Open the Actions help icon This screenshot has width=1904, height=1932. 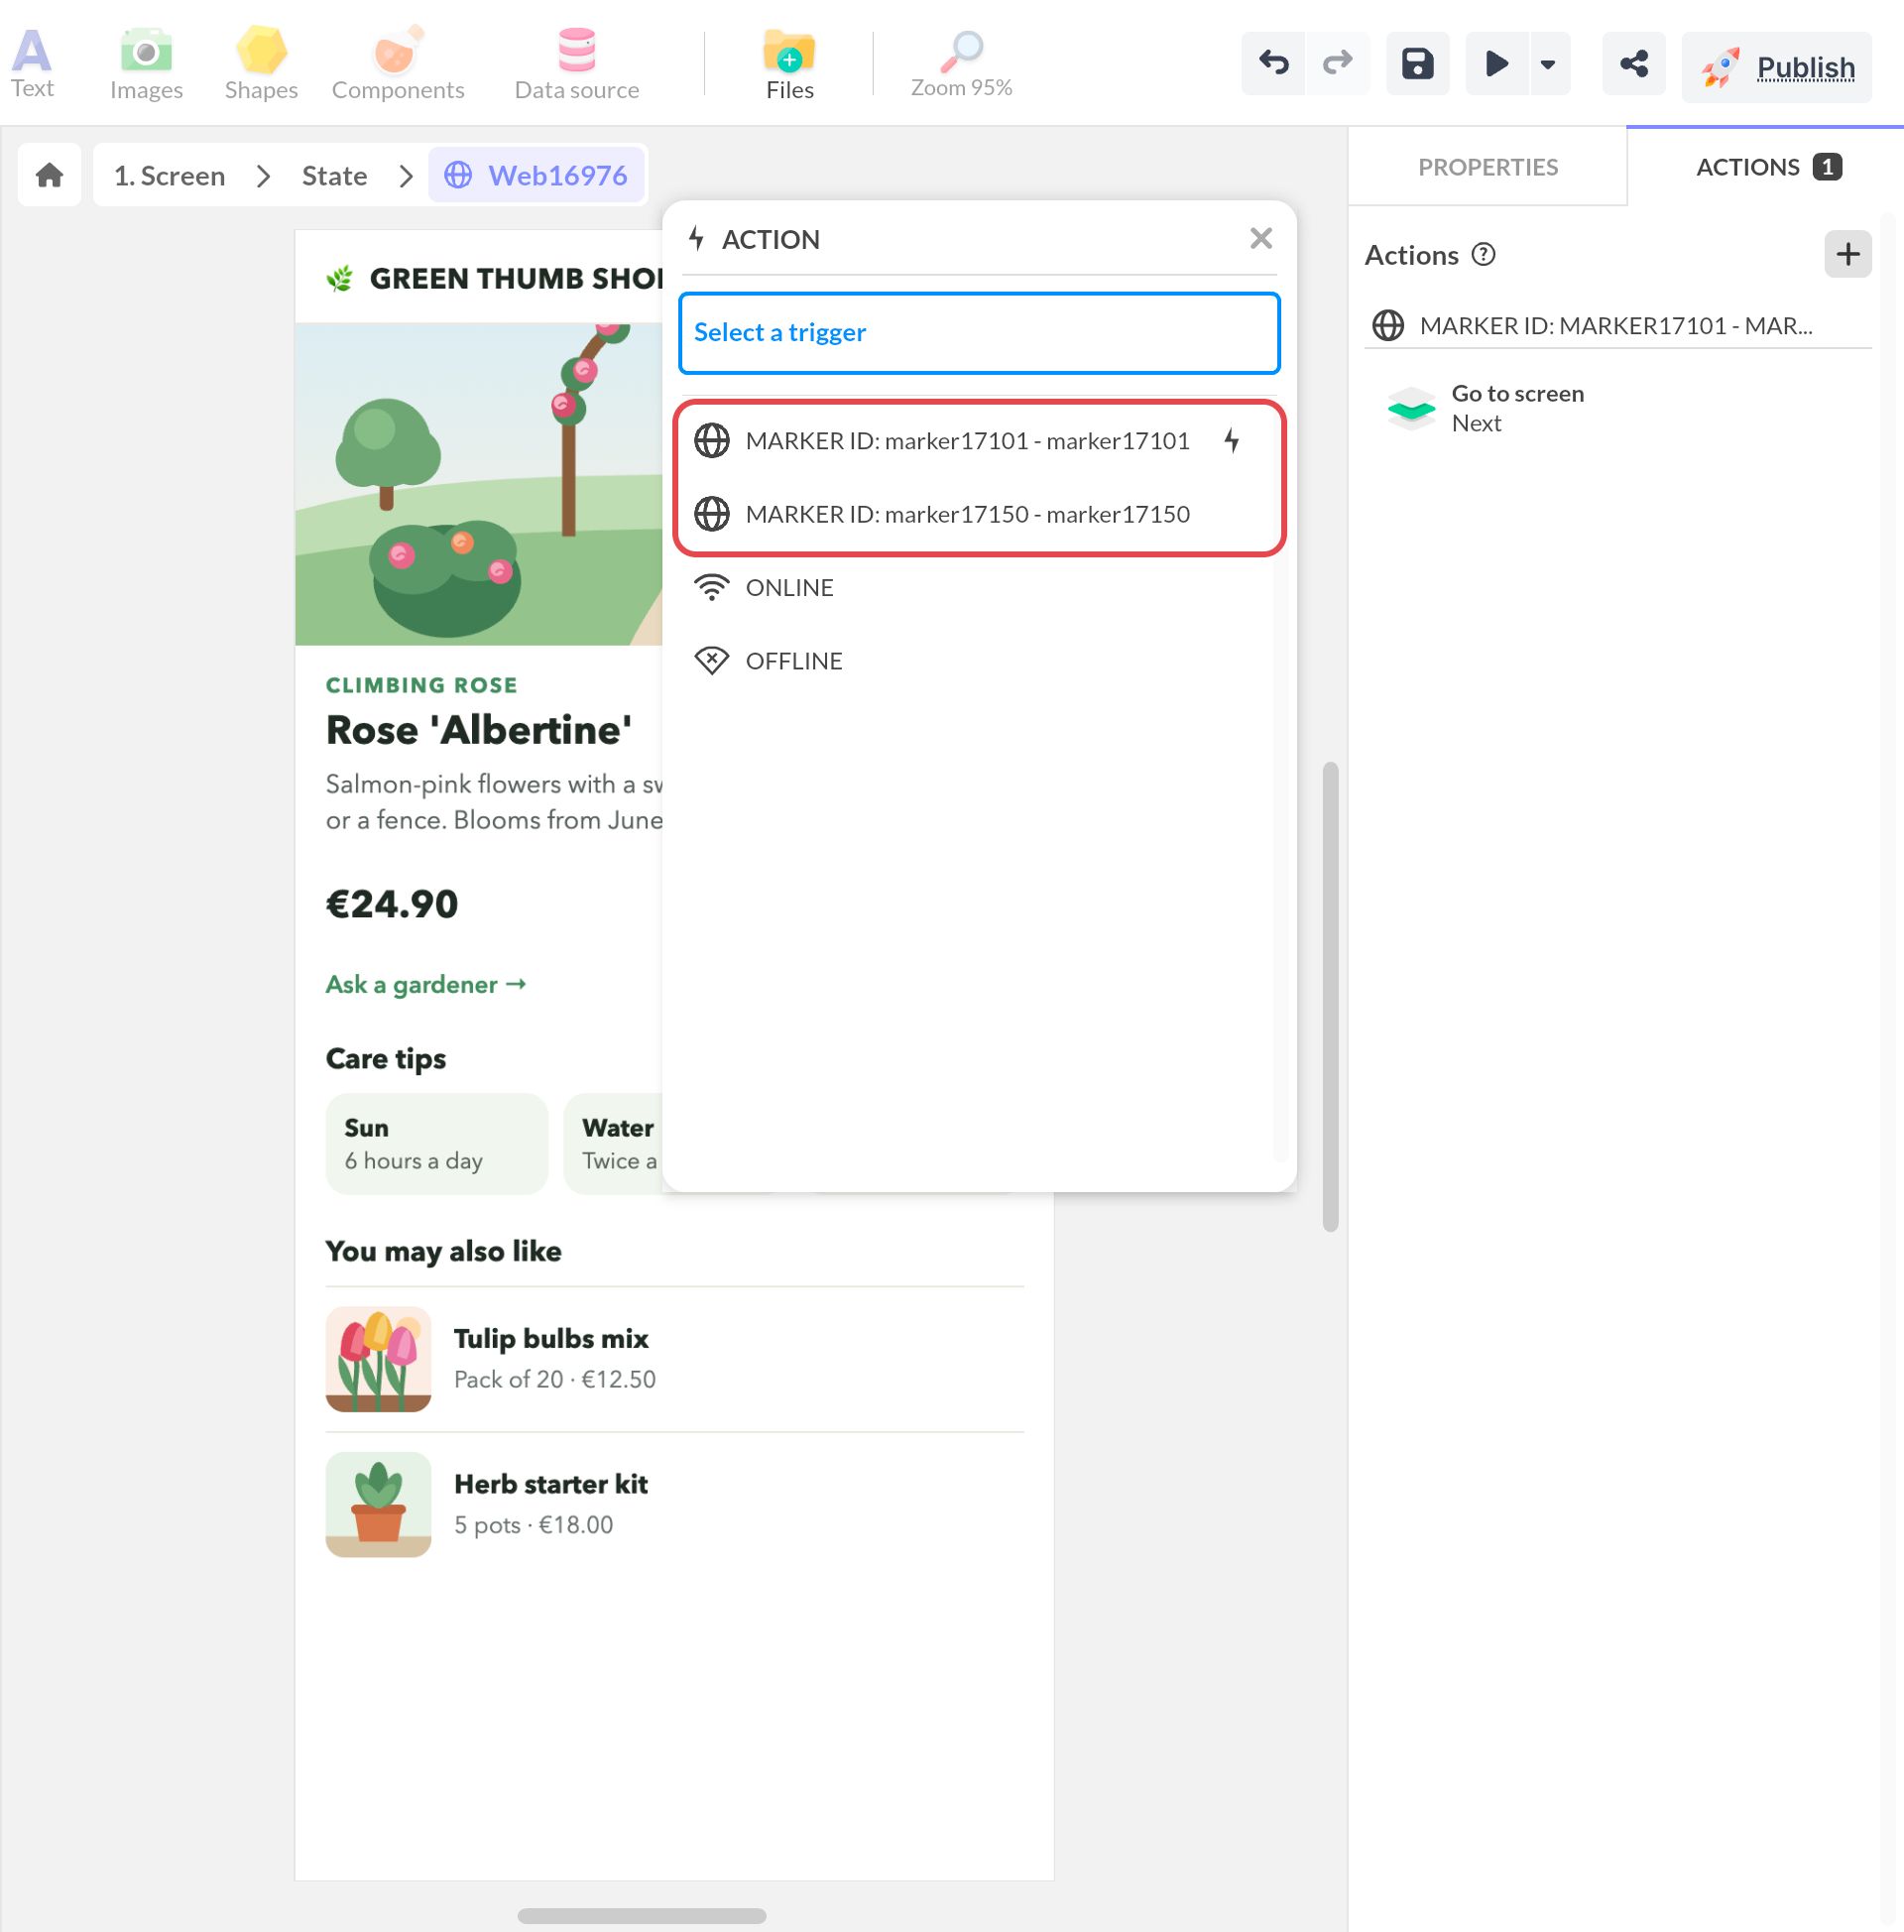1484,254
